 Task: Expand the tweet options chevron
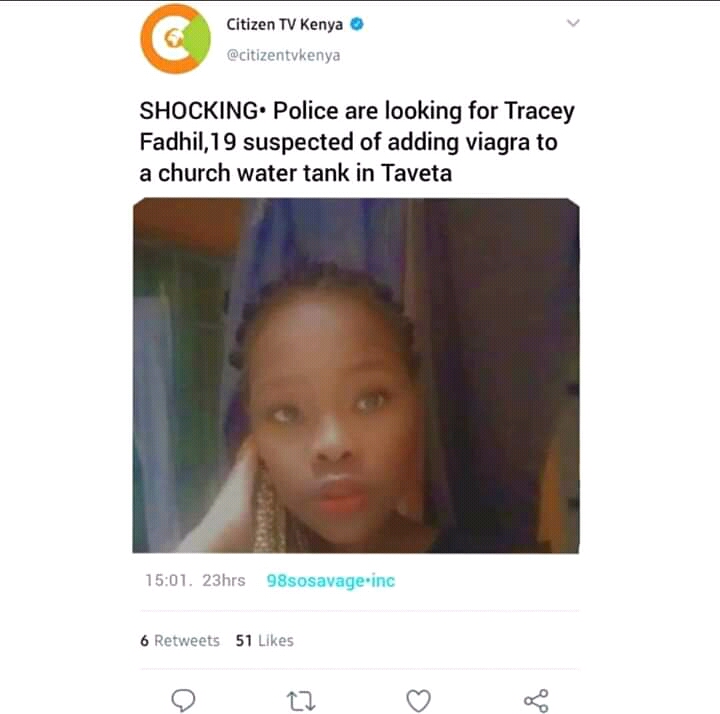coord(573,24)
